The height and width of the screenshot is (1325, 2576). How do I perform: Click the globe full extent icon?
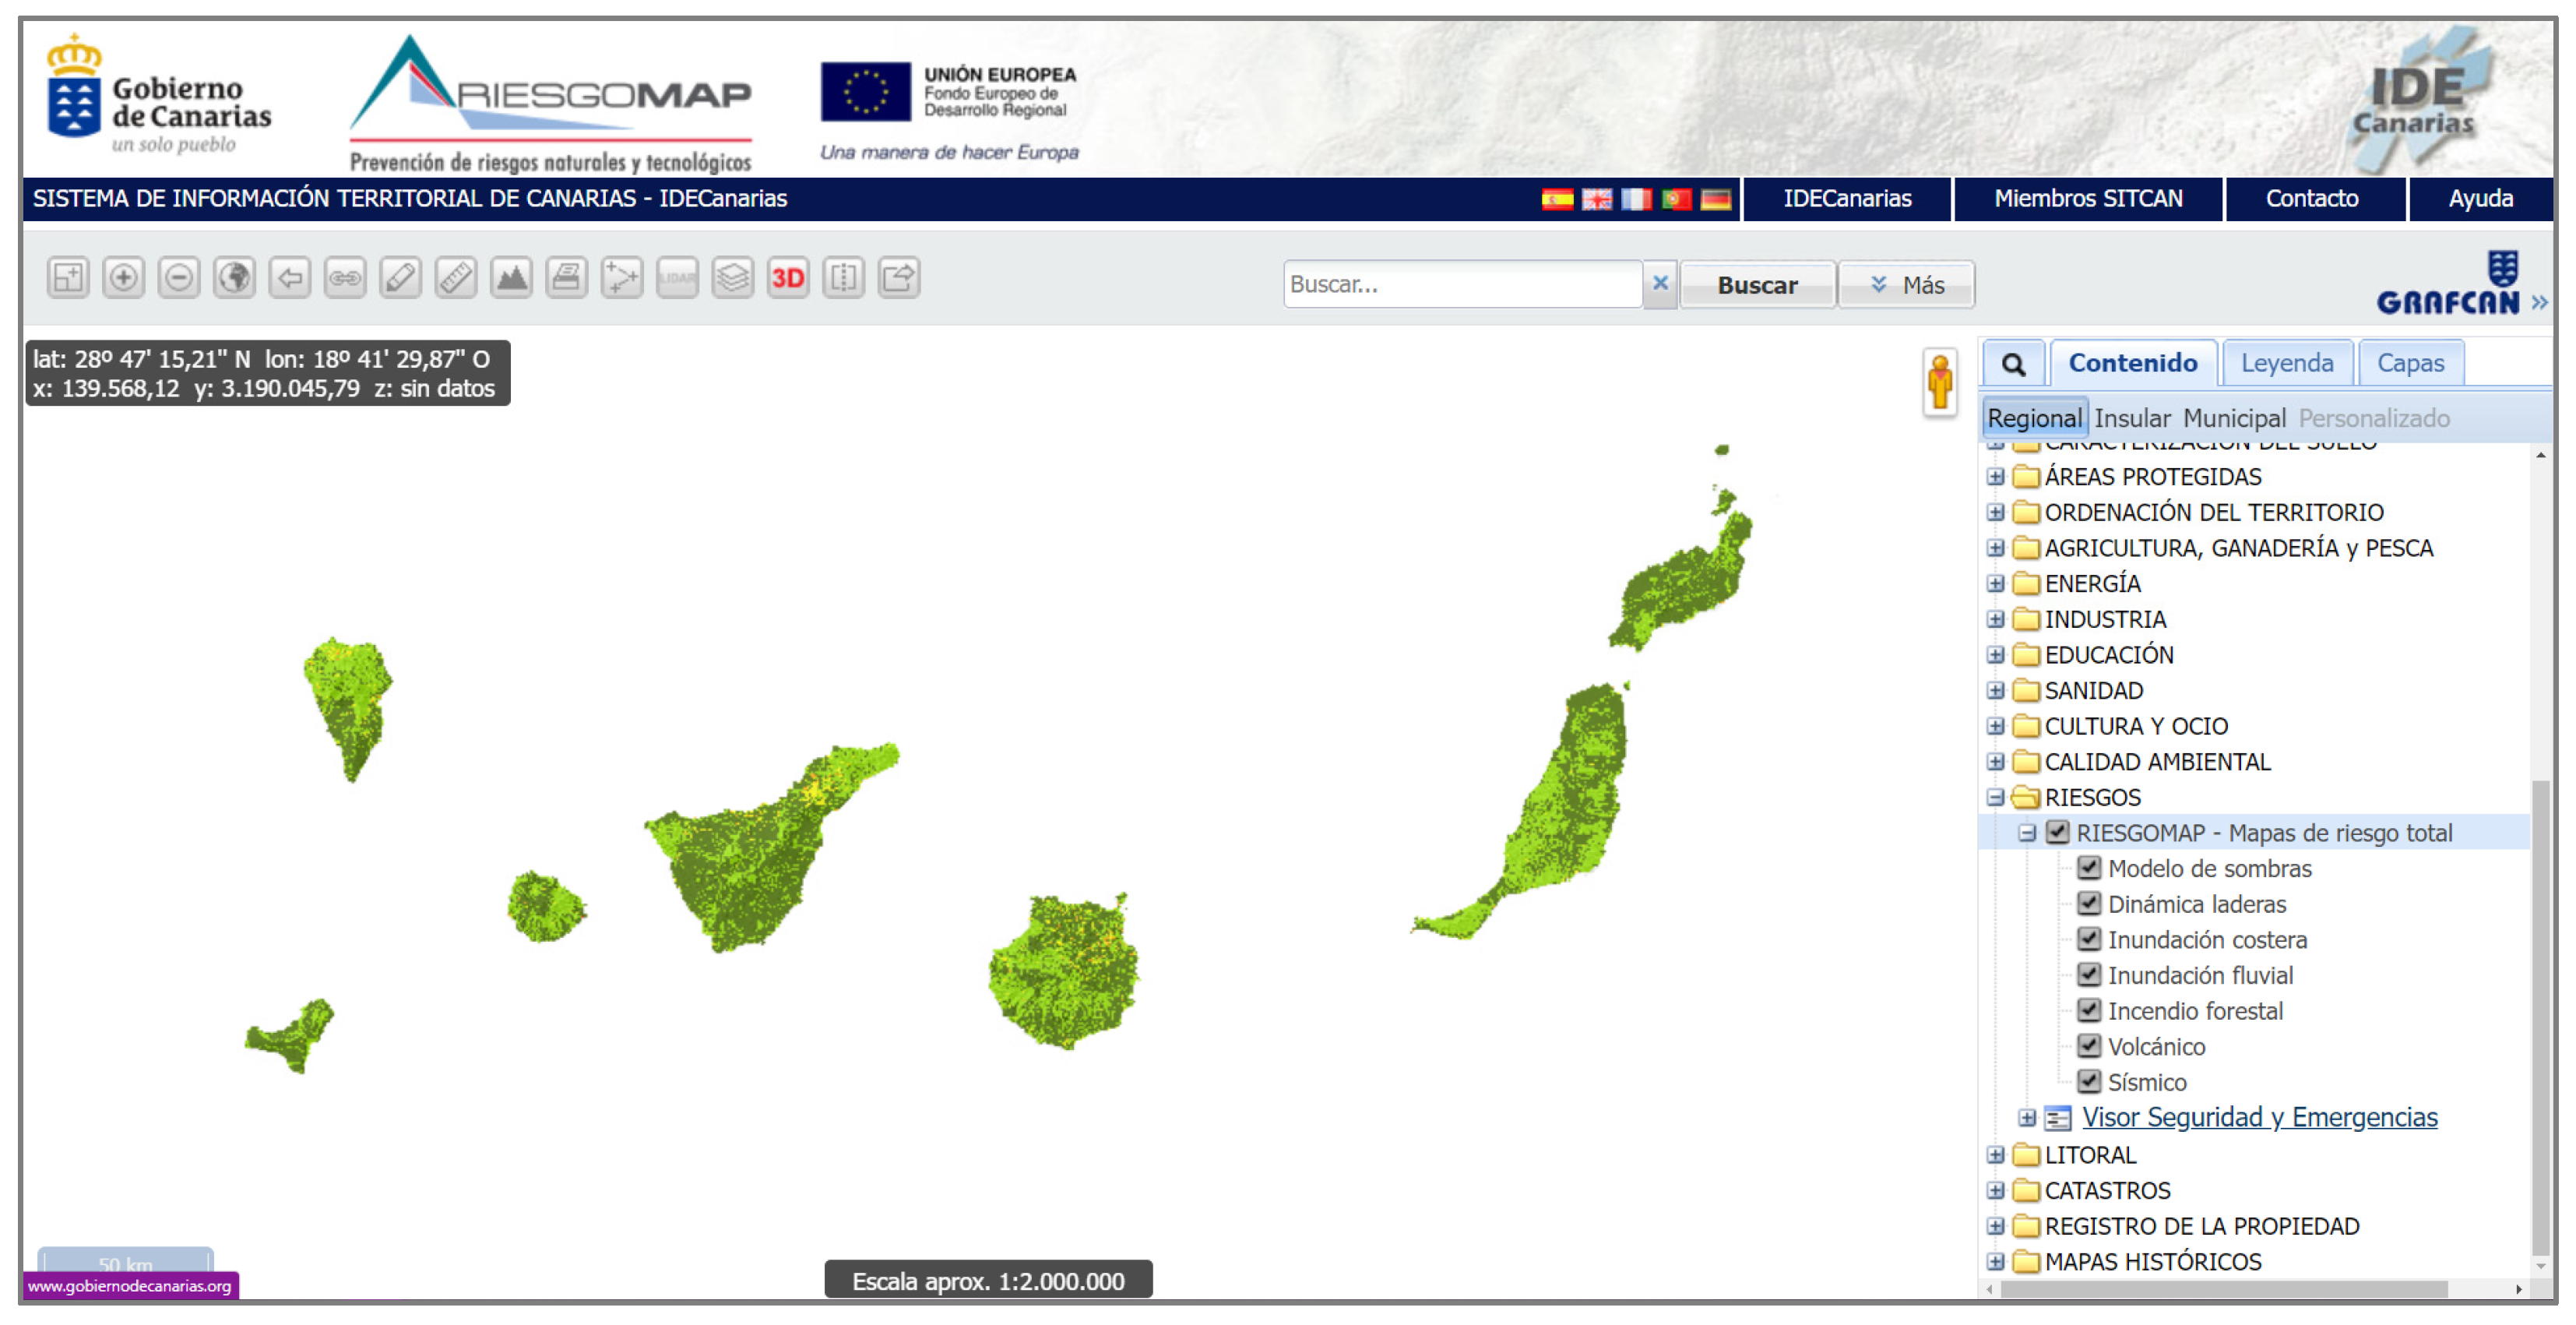tap(235, 277)
